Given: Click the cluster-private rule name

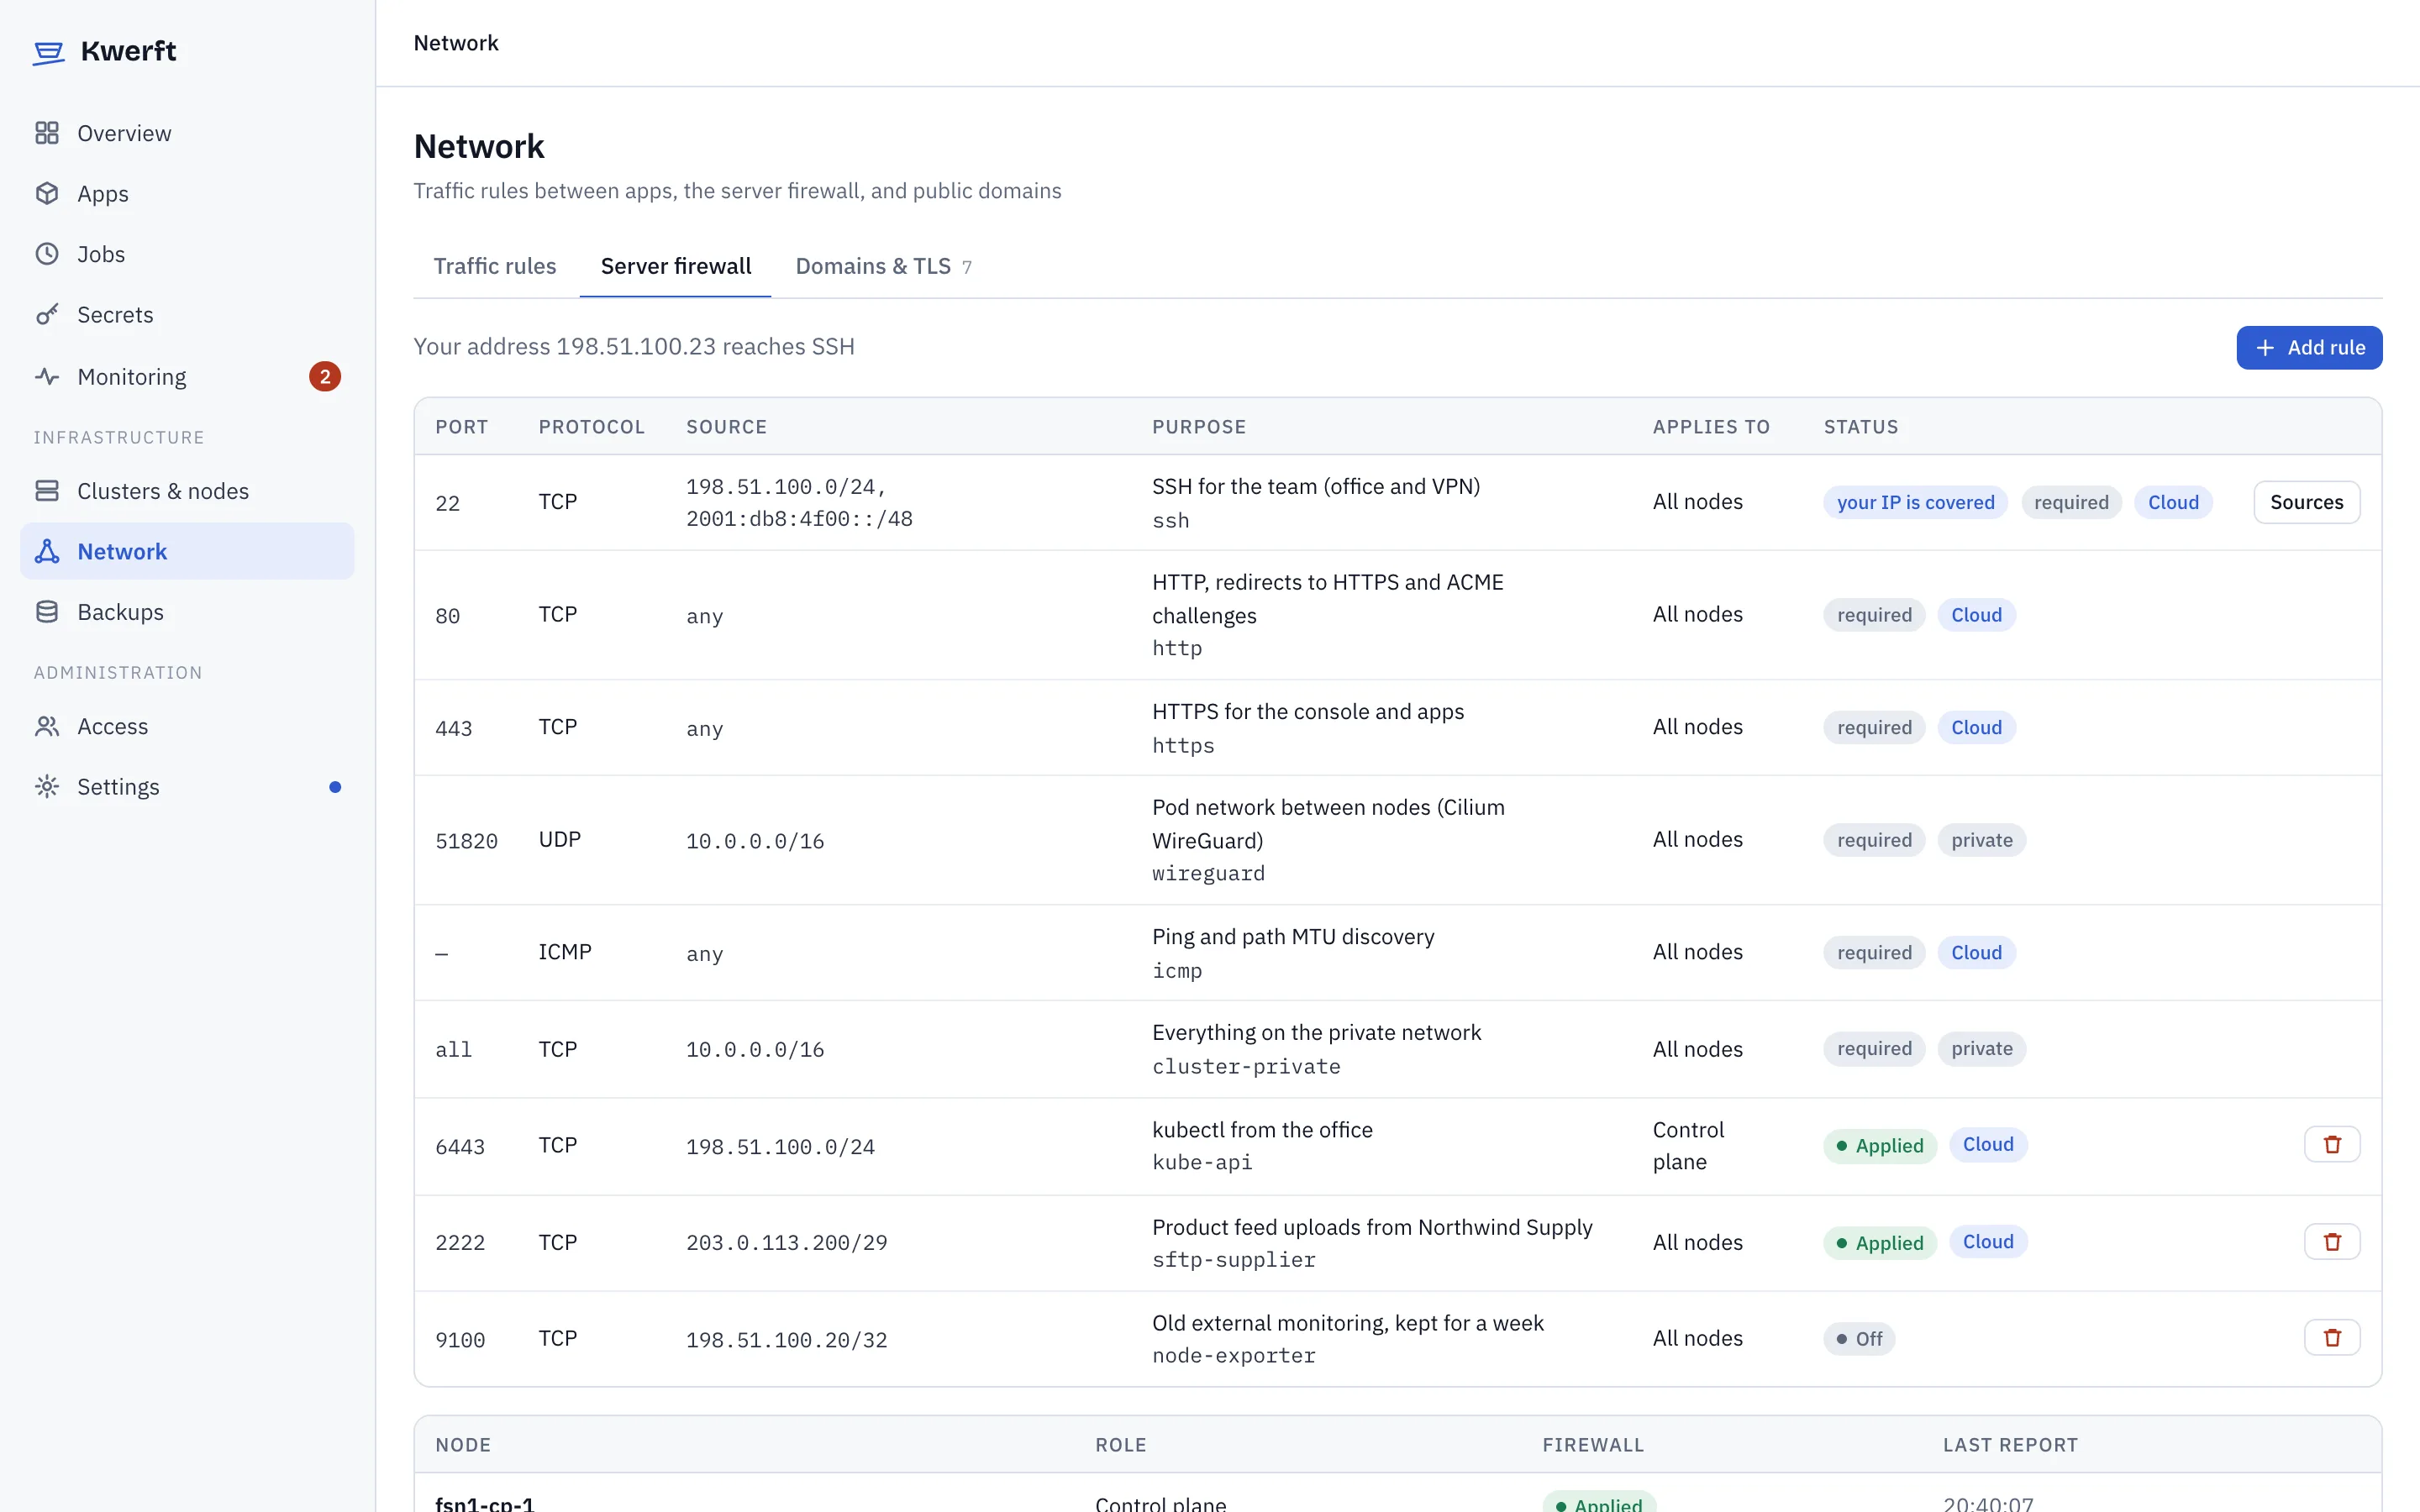Looking at the screenshot, I should 1246,1066.
